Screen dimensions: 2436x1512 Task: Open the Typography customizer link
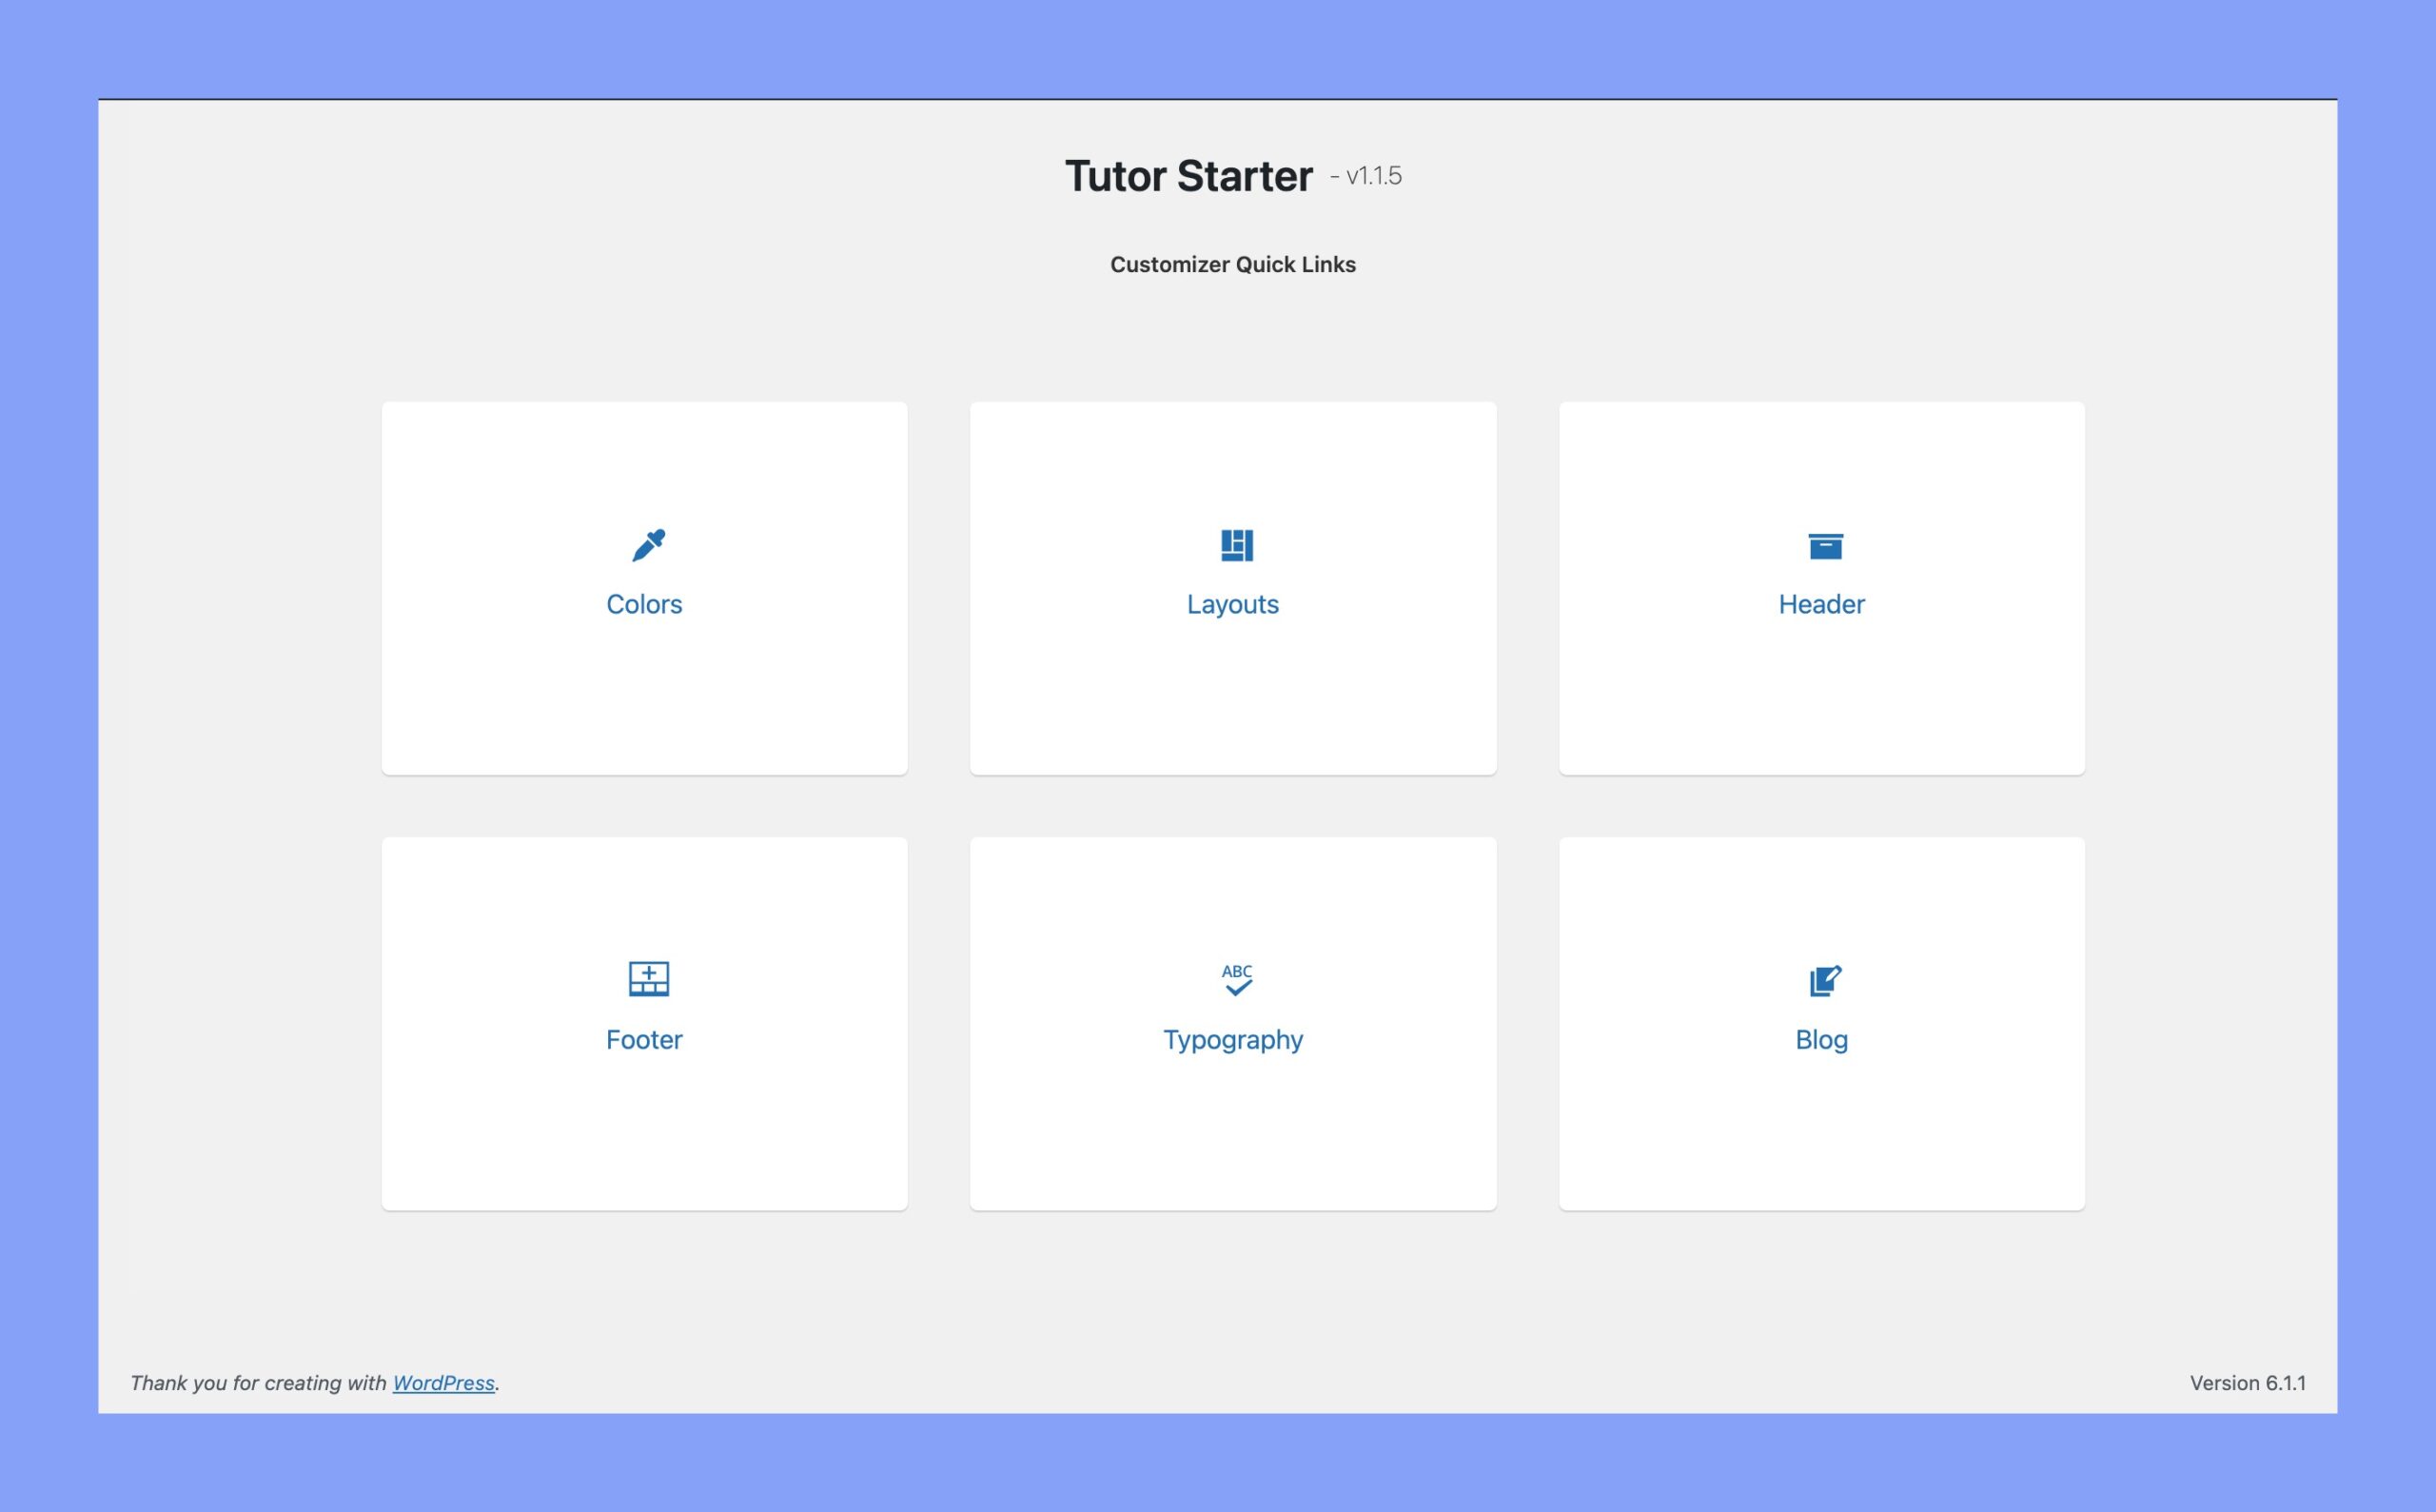[1232, 1040]
